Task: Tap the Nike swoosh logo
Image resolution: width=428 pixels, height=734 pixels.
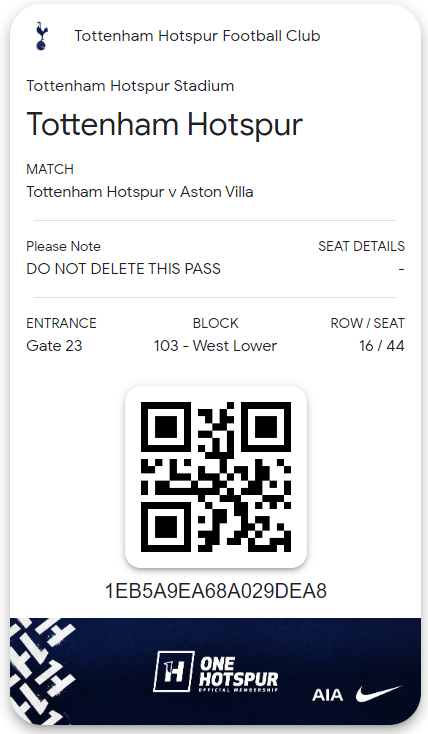Action: pyautogui.click(x=378, y=694)
